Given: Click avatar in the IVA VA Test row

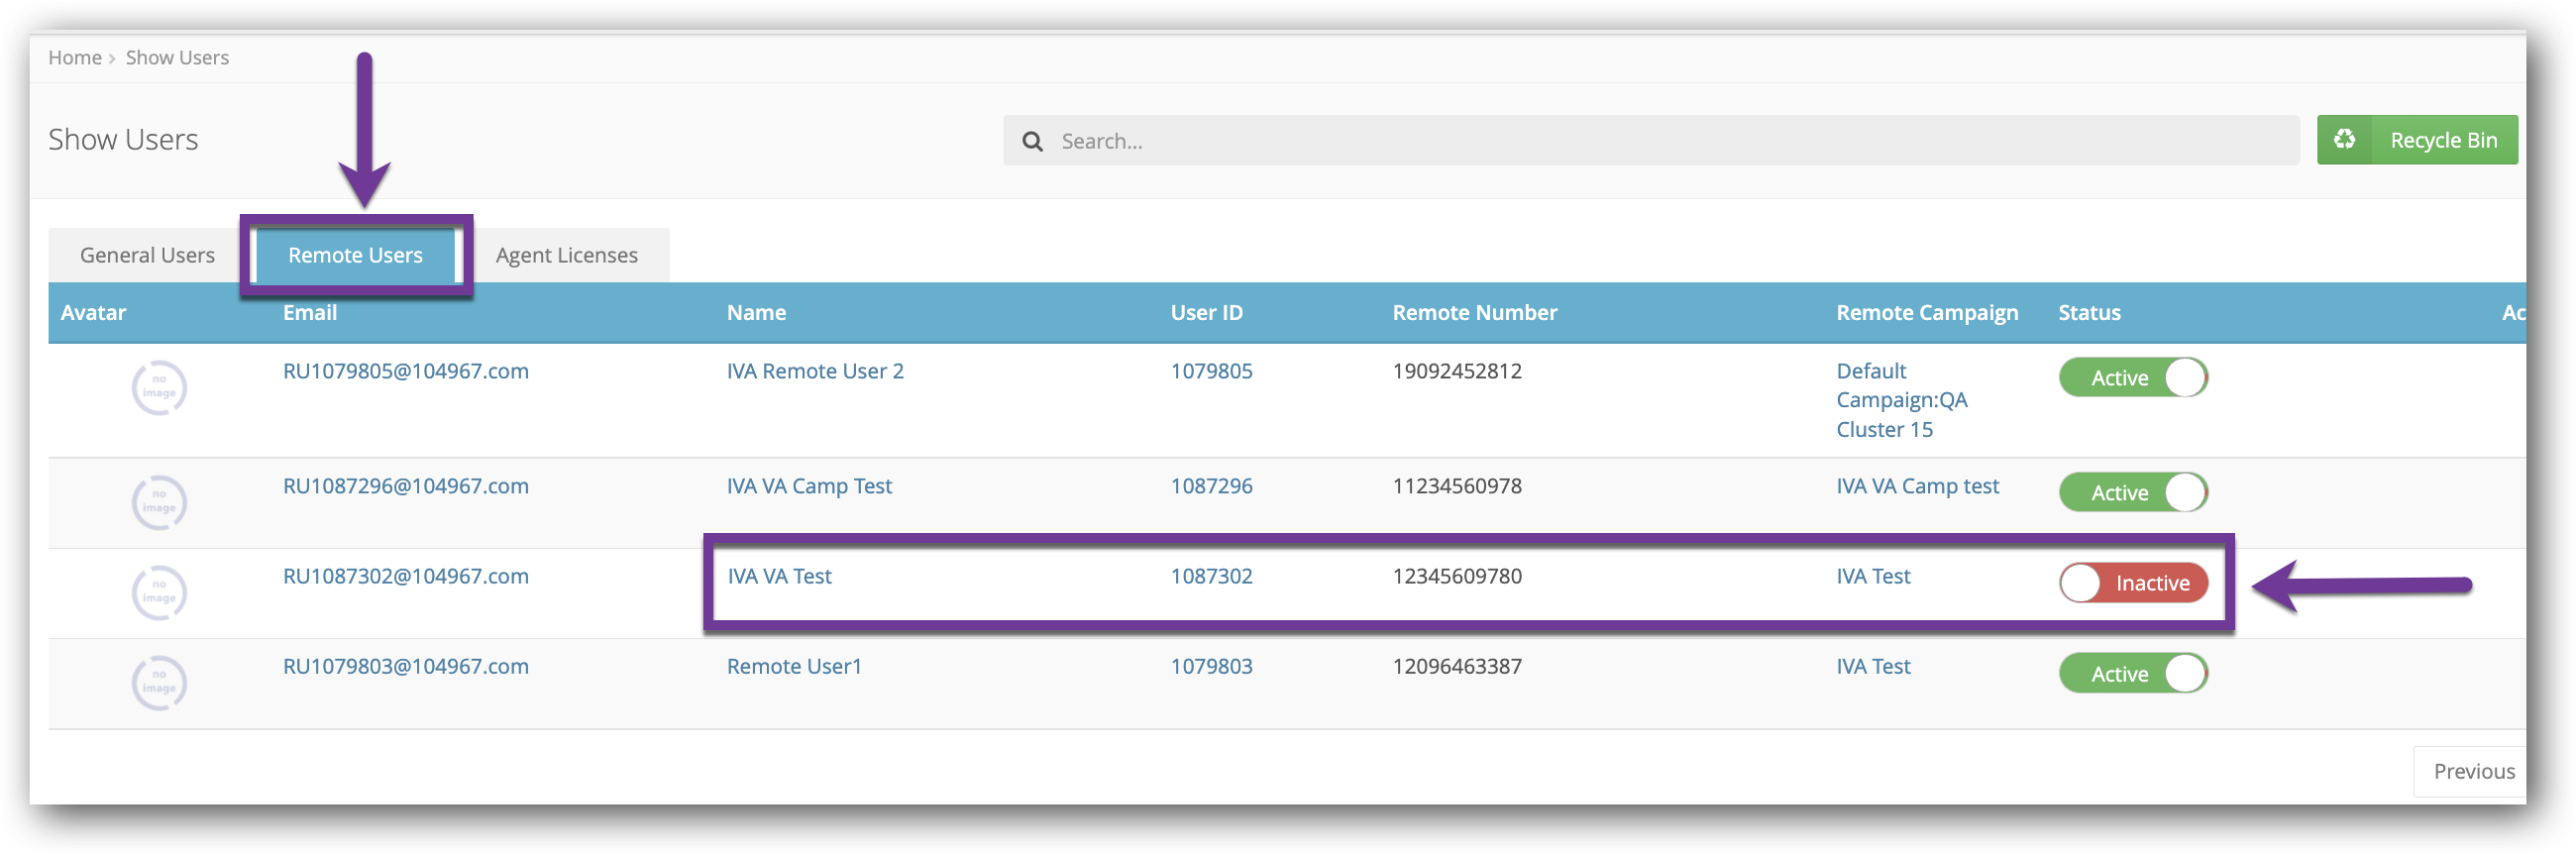Looking at the screenshot, I should click(x=159, y=592).
